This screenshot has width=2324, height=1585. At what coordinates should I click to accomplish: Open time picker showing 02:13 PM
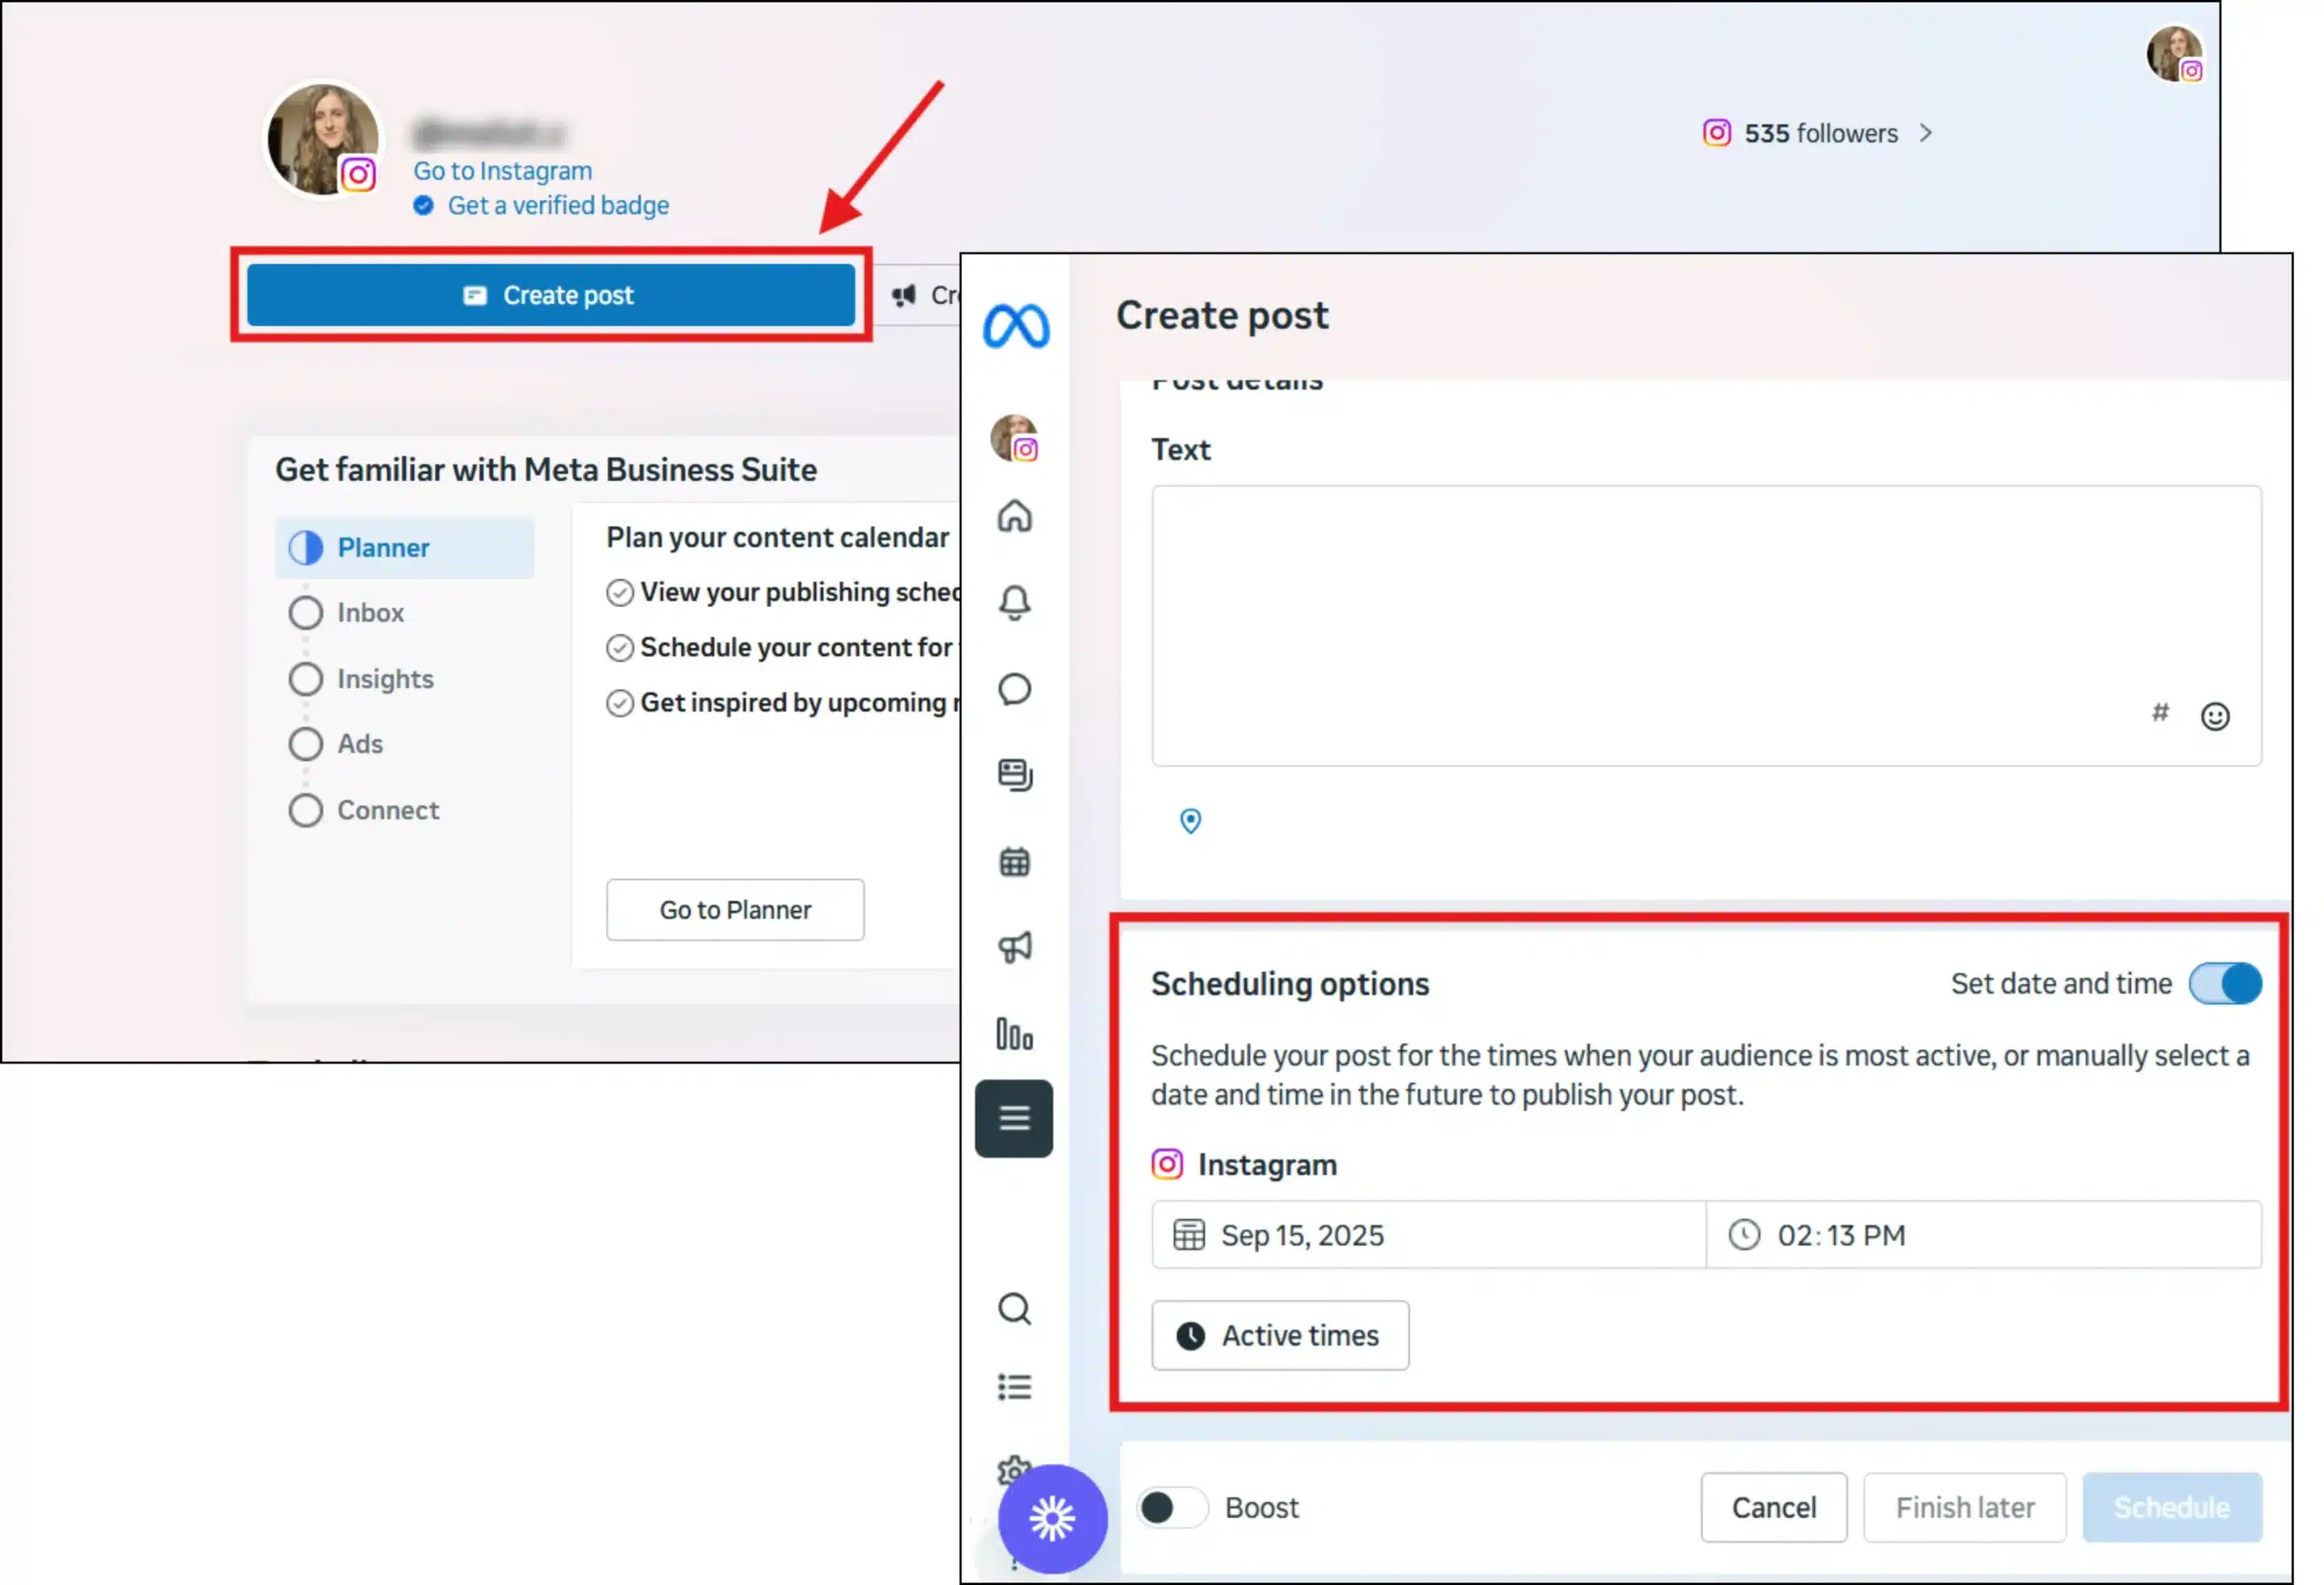[1984, 1235]
